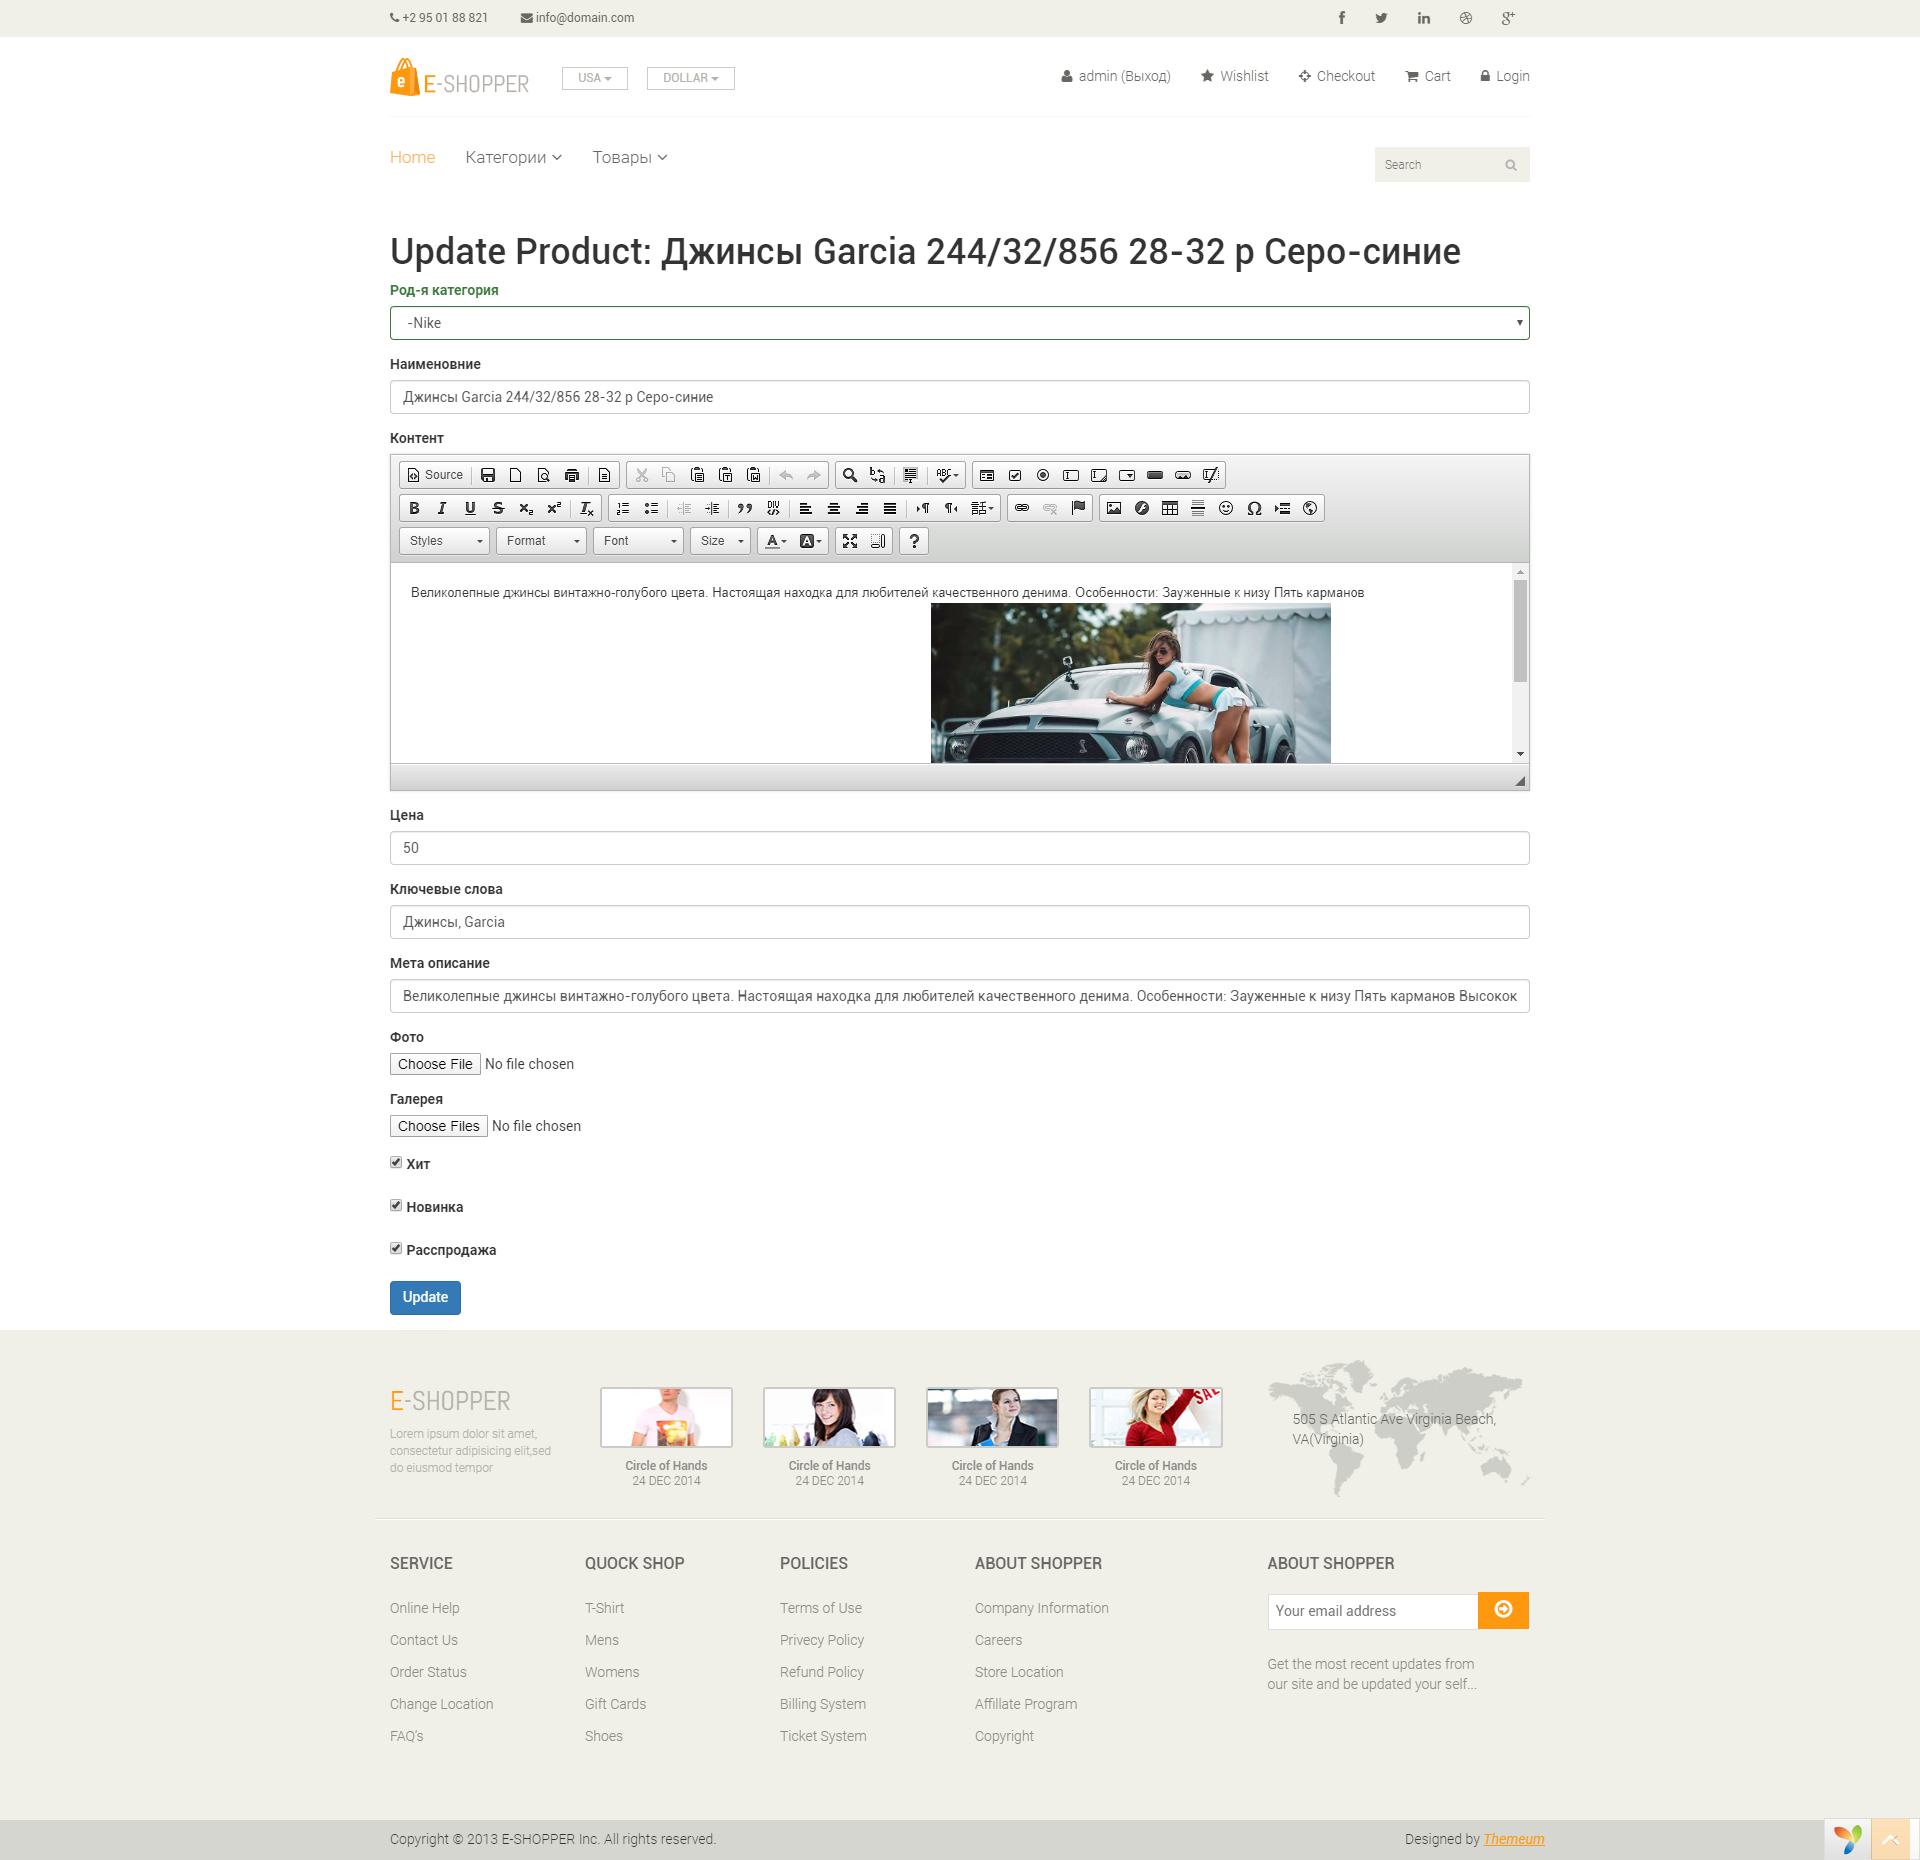Open the text color picker in editor
The width and height of the screenshot is (1920, 1860).
tap(776, 541)
